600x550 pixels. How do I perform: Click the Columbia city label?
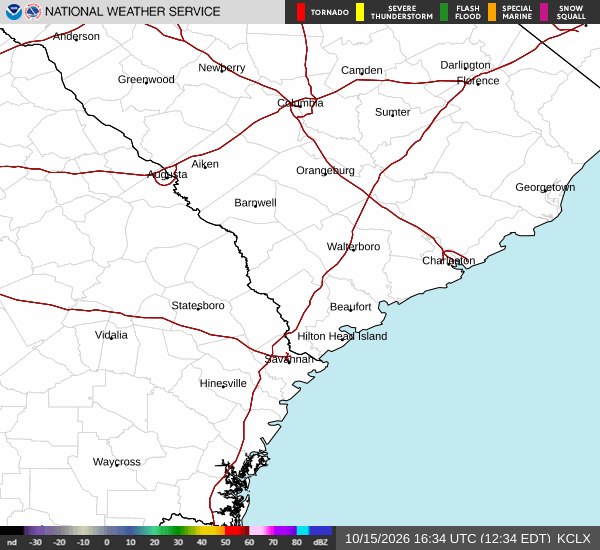tap(300, 103)
